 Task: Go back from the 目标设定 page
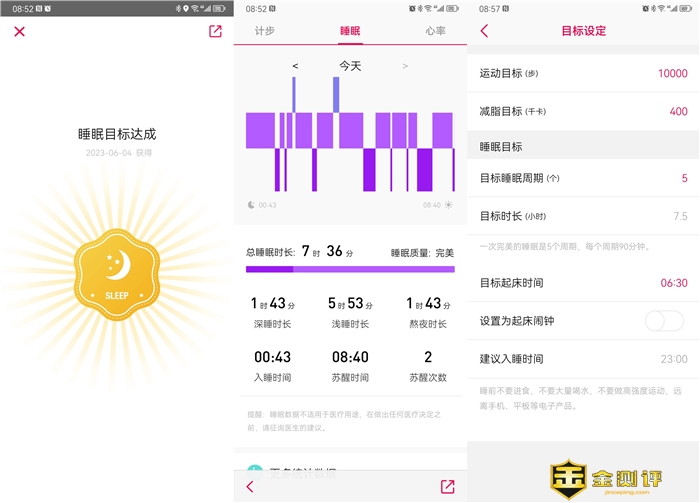(485, 31)
